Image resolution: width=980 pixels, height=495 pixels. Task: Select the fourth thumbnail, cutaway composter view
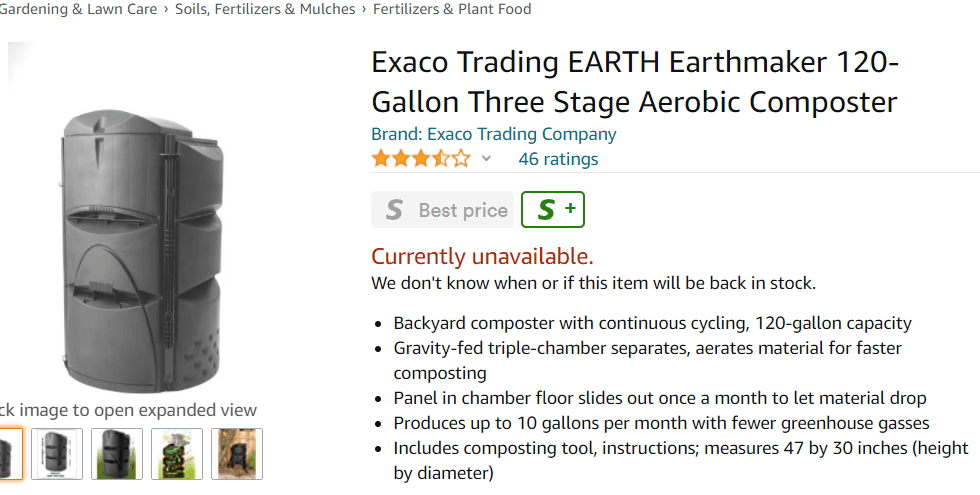coord(177,454)
